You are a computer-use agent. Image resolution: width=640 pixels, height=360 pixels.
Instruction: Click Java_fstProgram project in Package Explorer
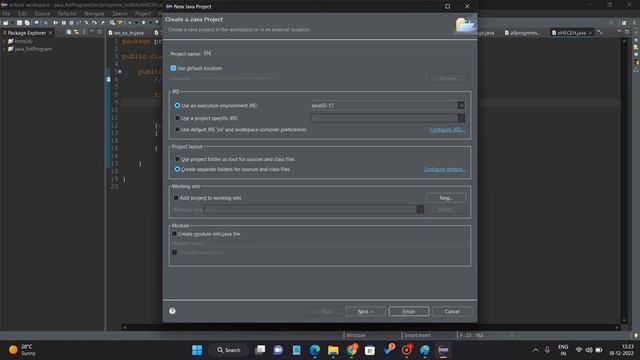(33, 49)
